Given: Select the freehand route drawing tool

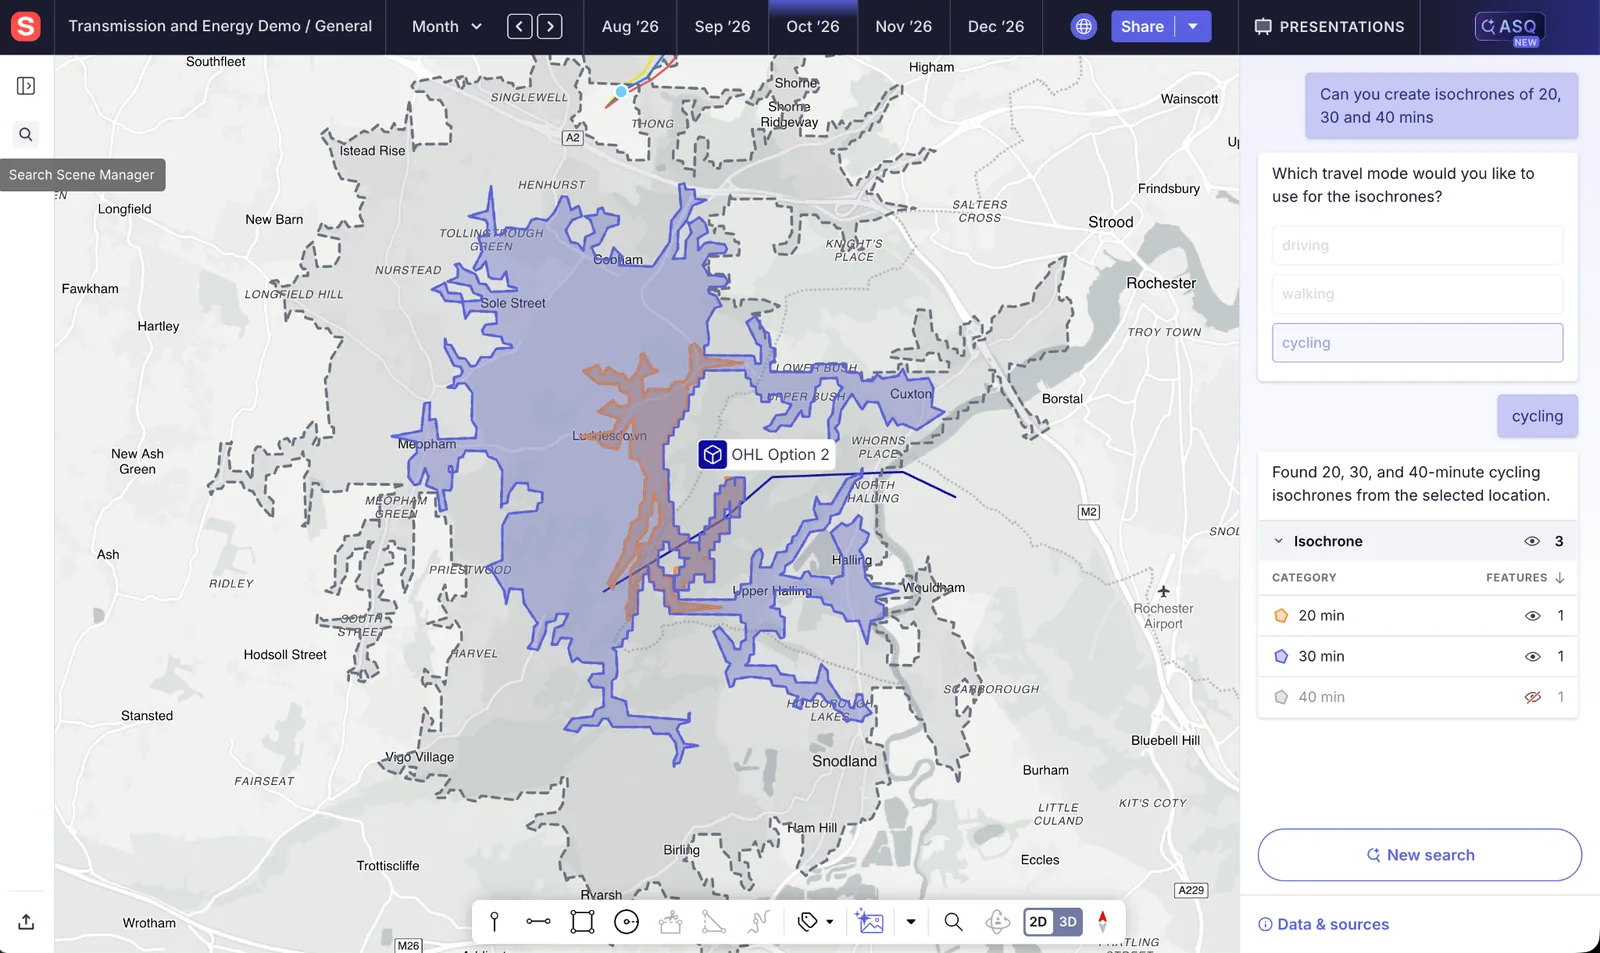Looking at the screenshot, I should (758, 921).
